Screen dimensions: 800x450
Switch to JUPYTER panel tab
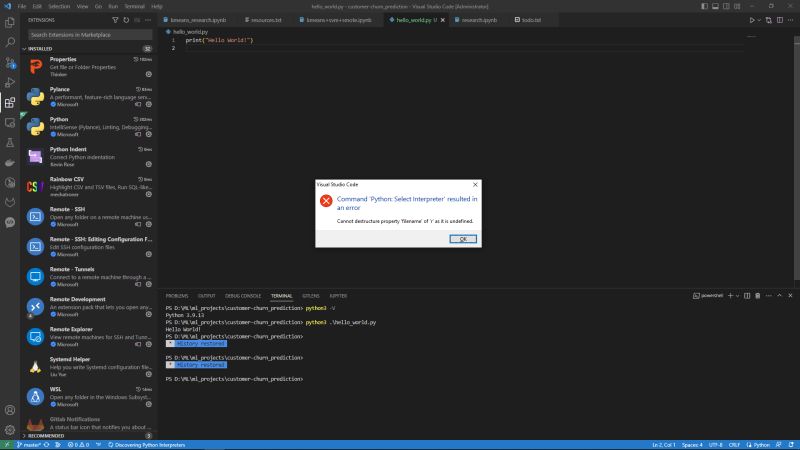(x=338, y=296)
